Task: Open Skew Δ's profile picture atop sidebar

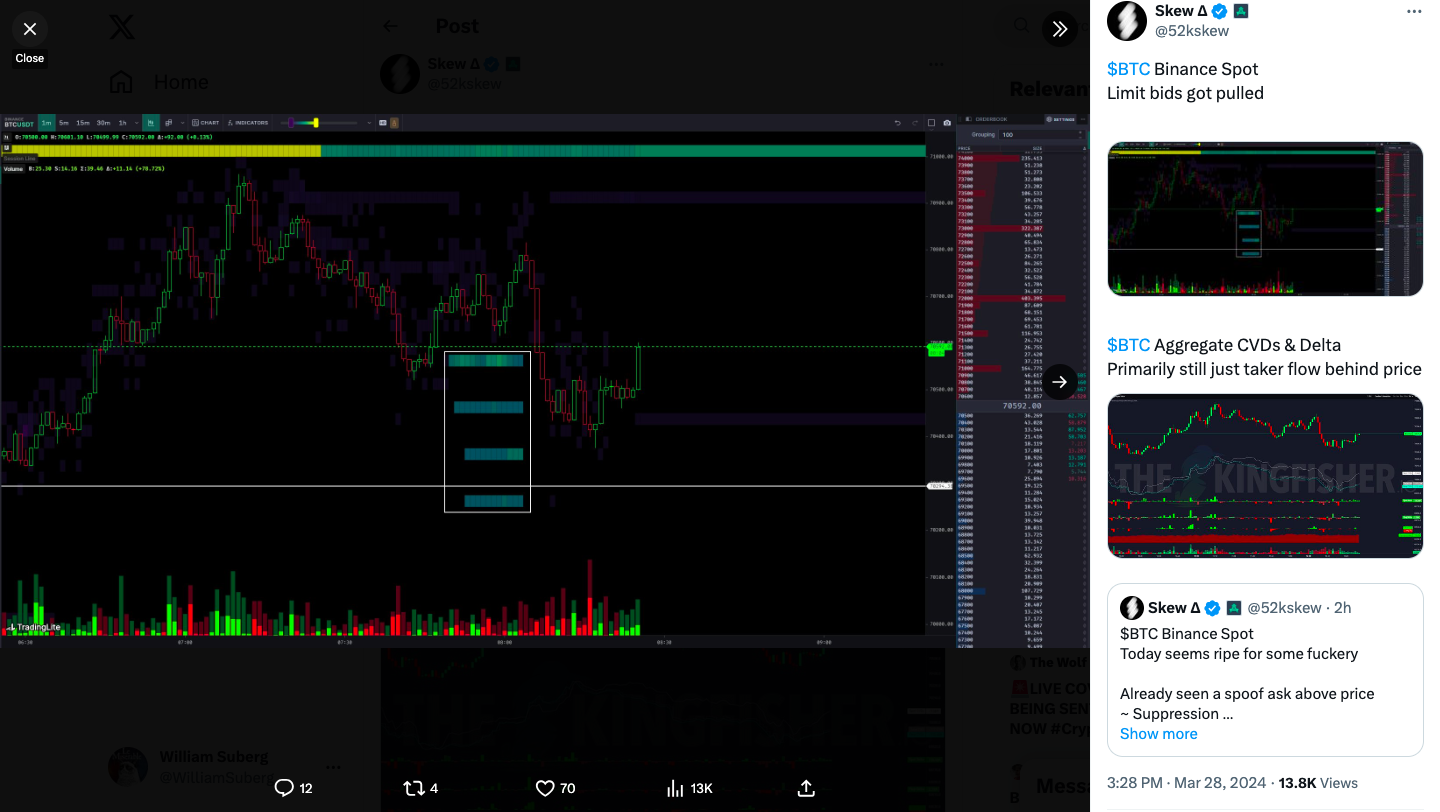Action: (1127, 21)
